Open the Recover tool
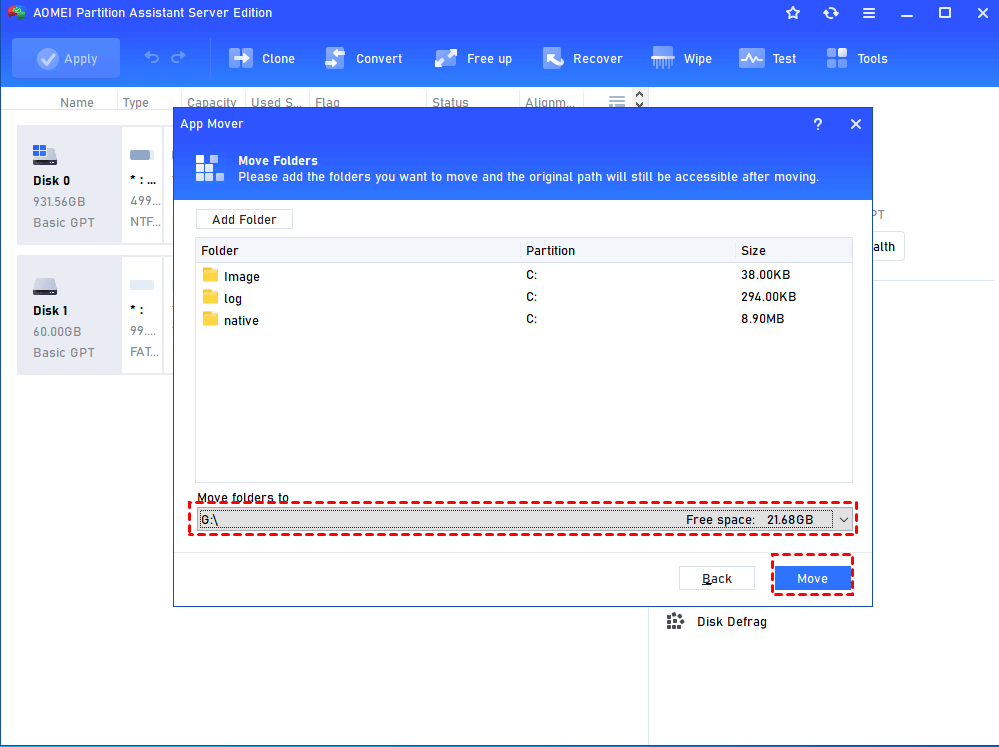The height and width of the screenshot is (747, 999). pos(582,59)
